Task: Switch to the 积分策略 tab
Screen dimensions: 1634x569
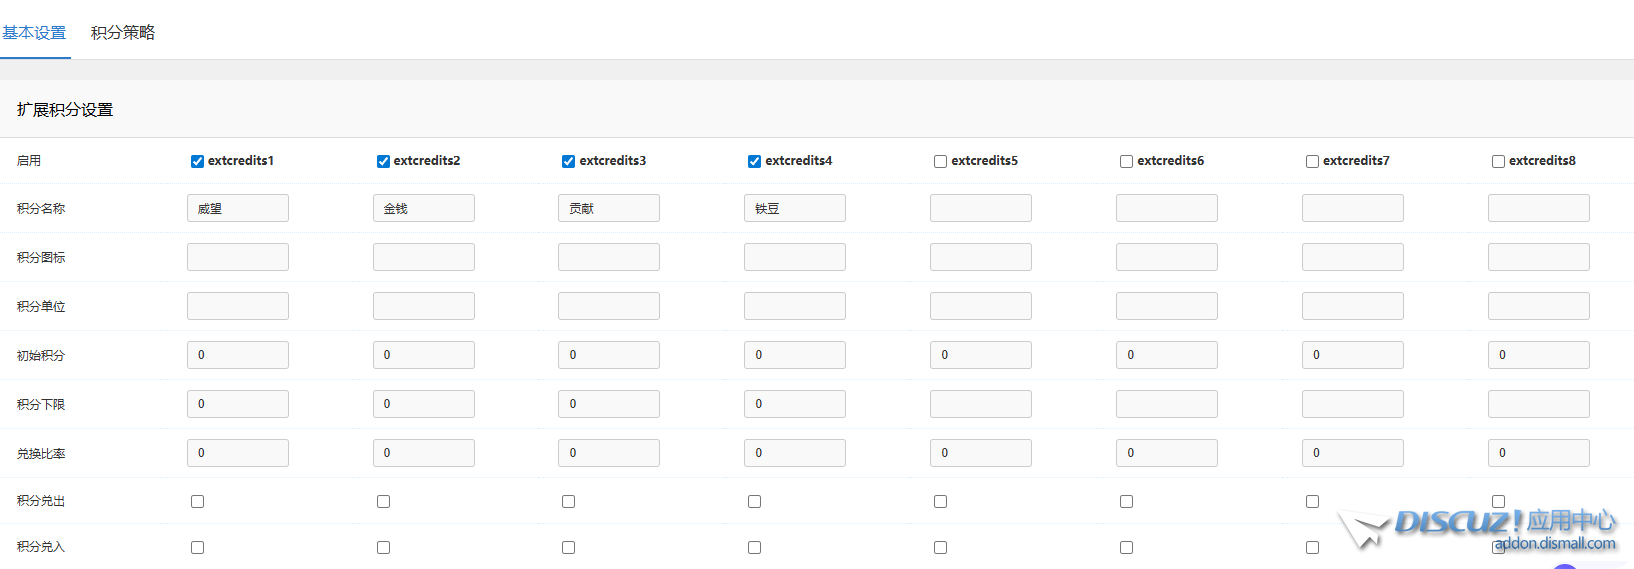Action: [123, 33]
